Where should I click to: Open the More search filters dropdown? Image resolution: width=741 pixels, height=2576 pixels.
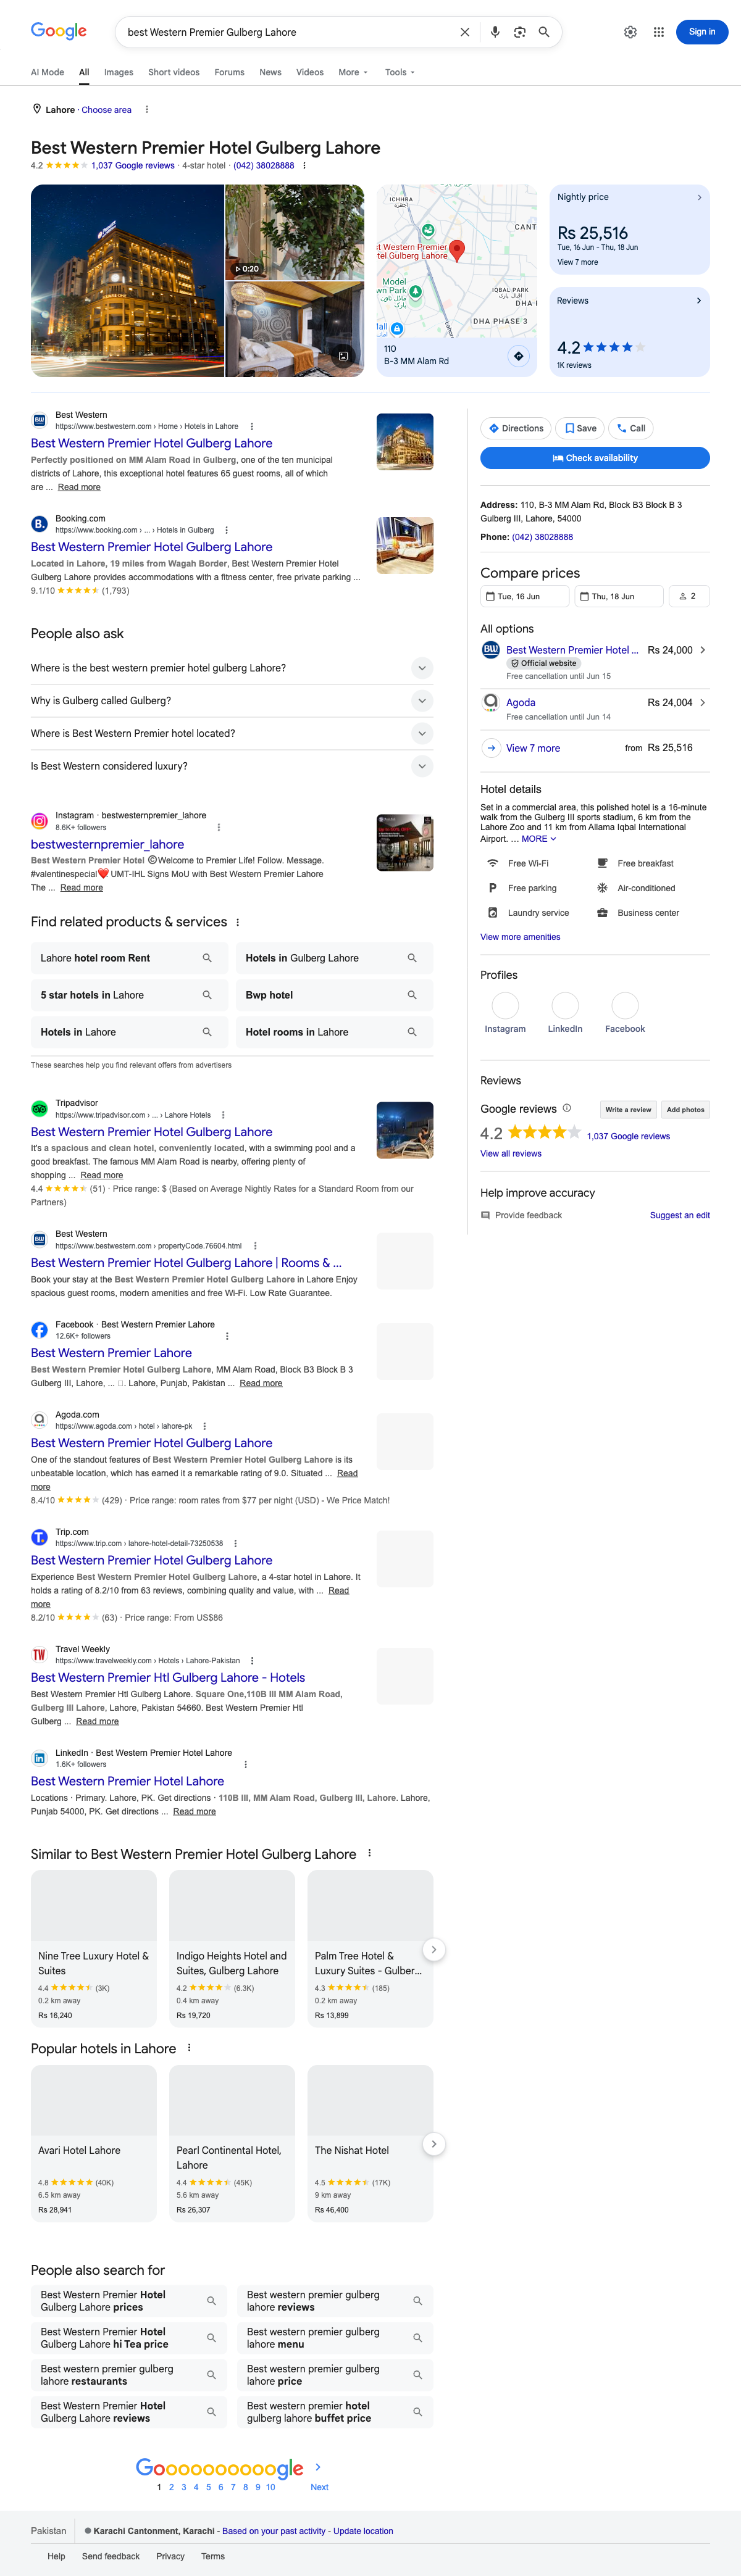click(353, 72)
